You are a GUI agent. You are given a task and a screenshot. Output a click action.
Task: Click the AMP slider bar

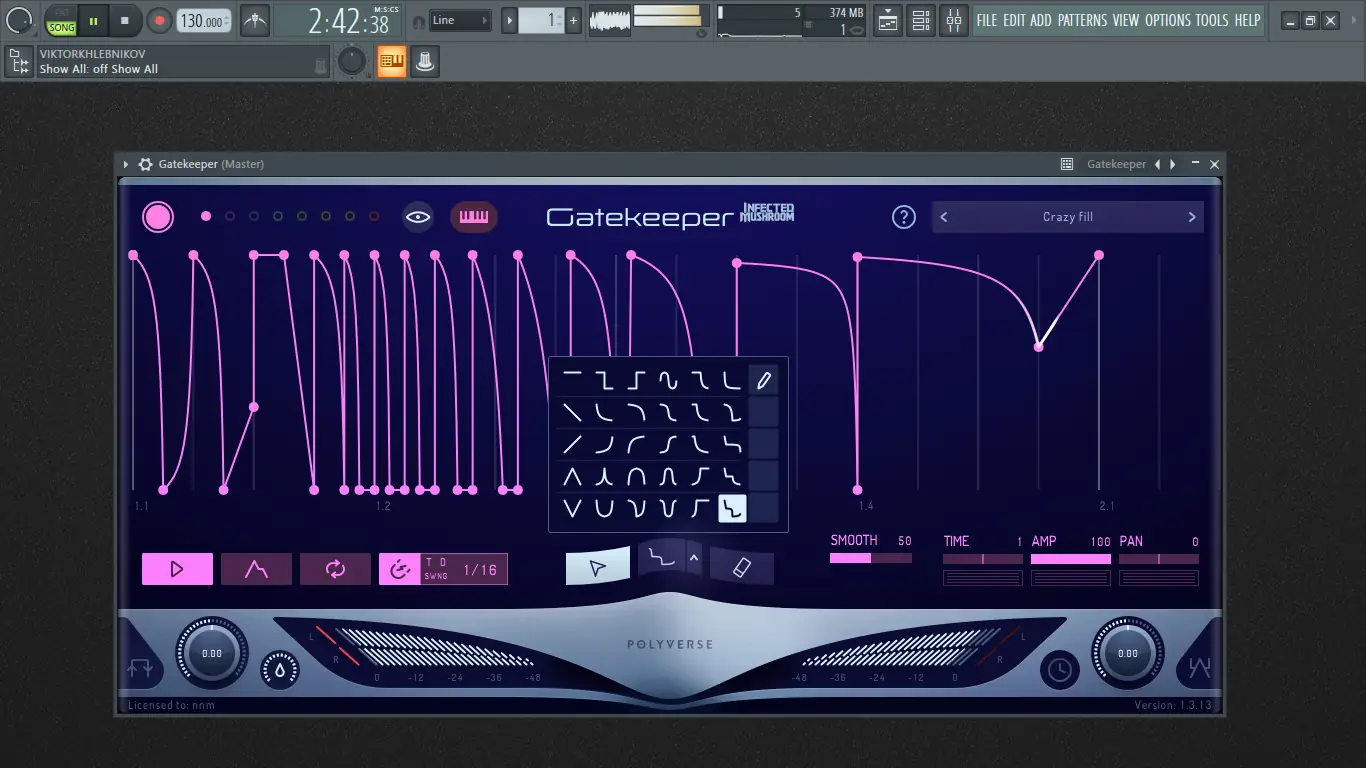pos(1071,559)
